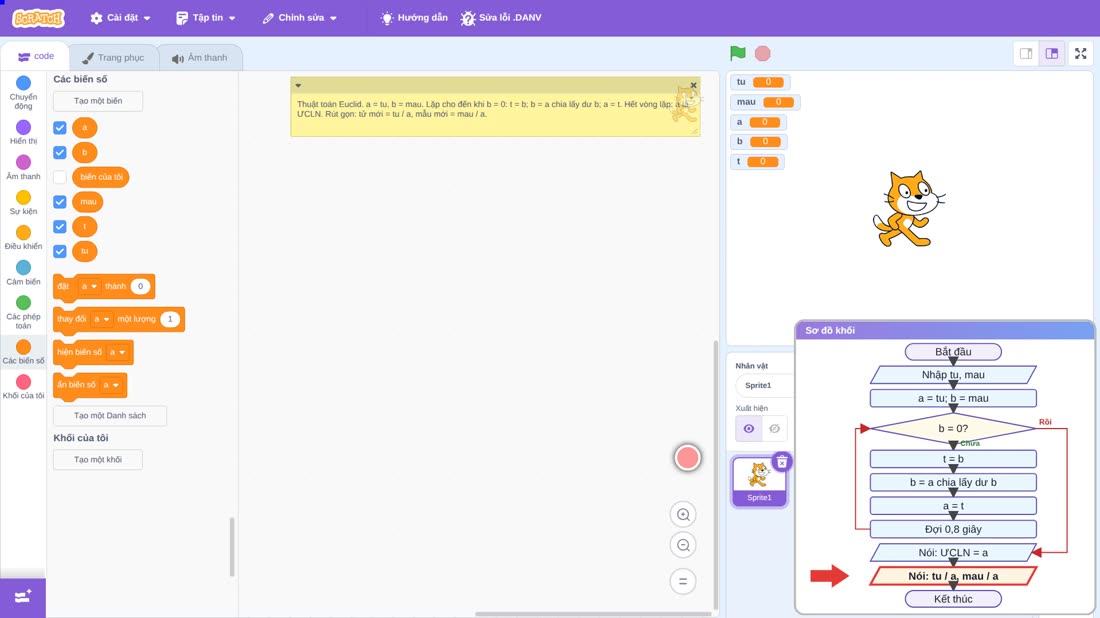Hide sprite with crossed-eye button

(774, 429)
